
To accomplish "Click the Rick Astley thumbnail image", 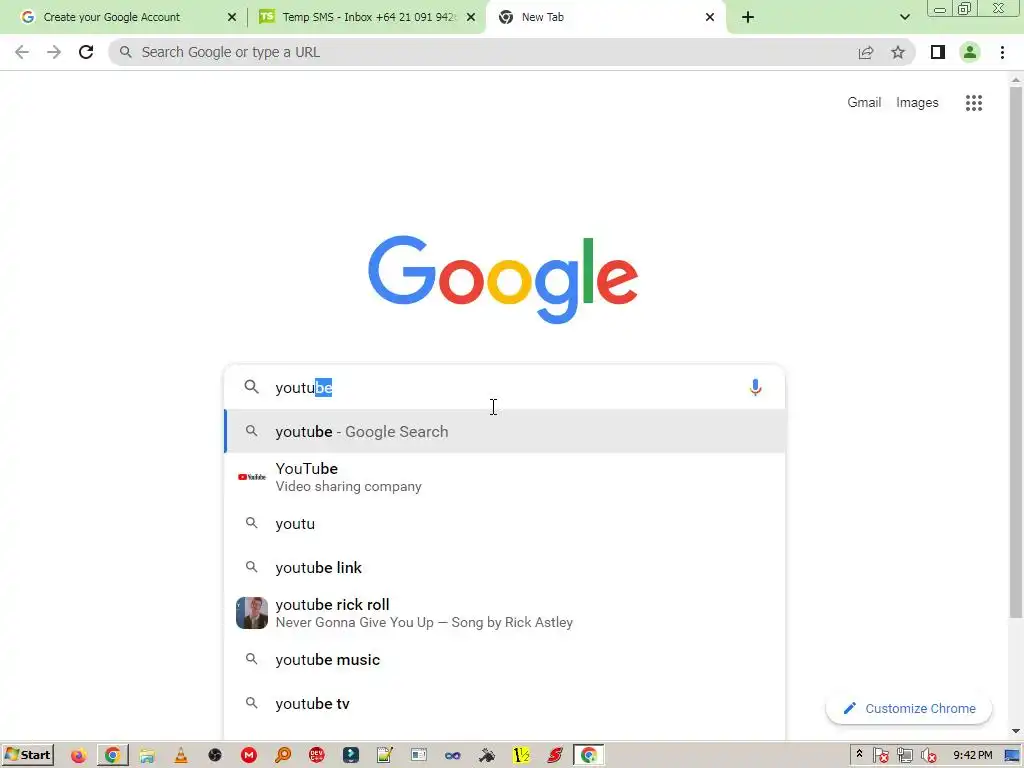I will (251, 613).
